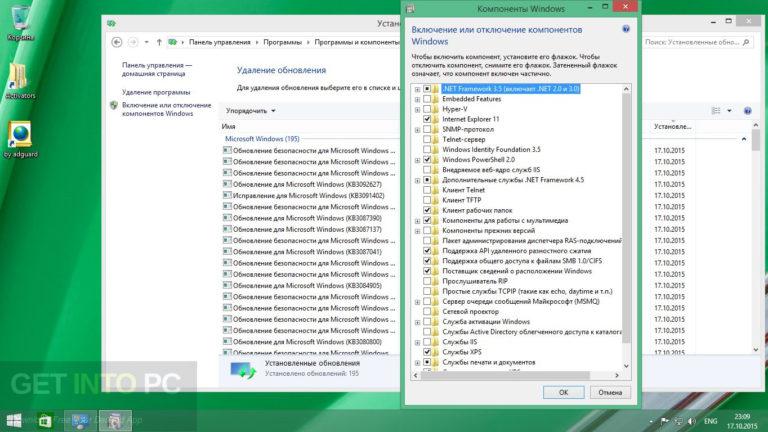This screenshot has height=432, width=768.
Task: Select update KB3092627 in the list
Action: pos(307,185)
